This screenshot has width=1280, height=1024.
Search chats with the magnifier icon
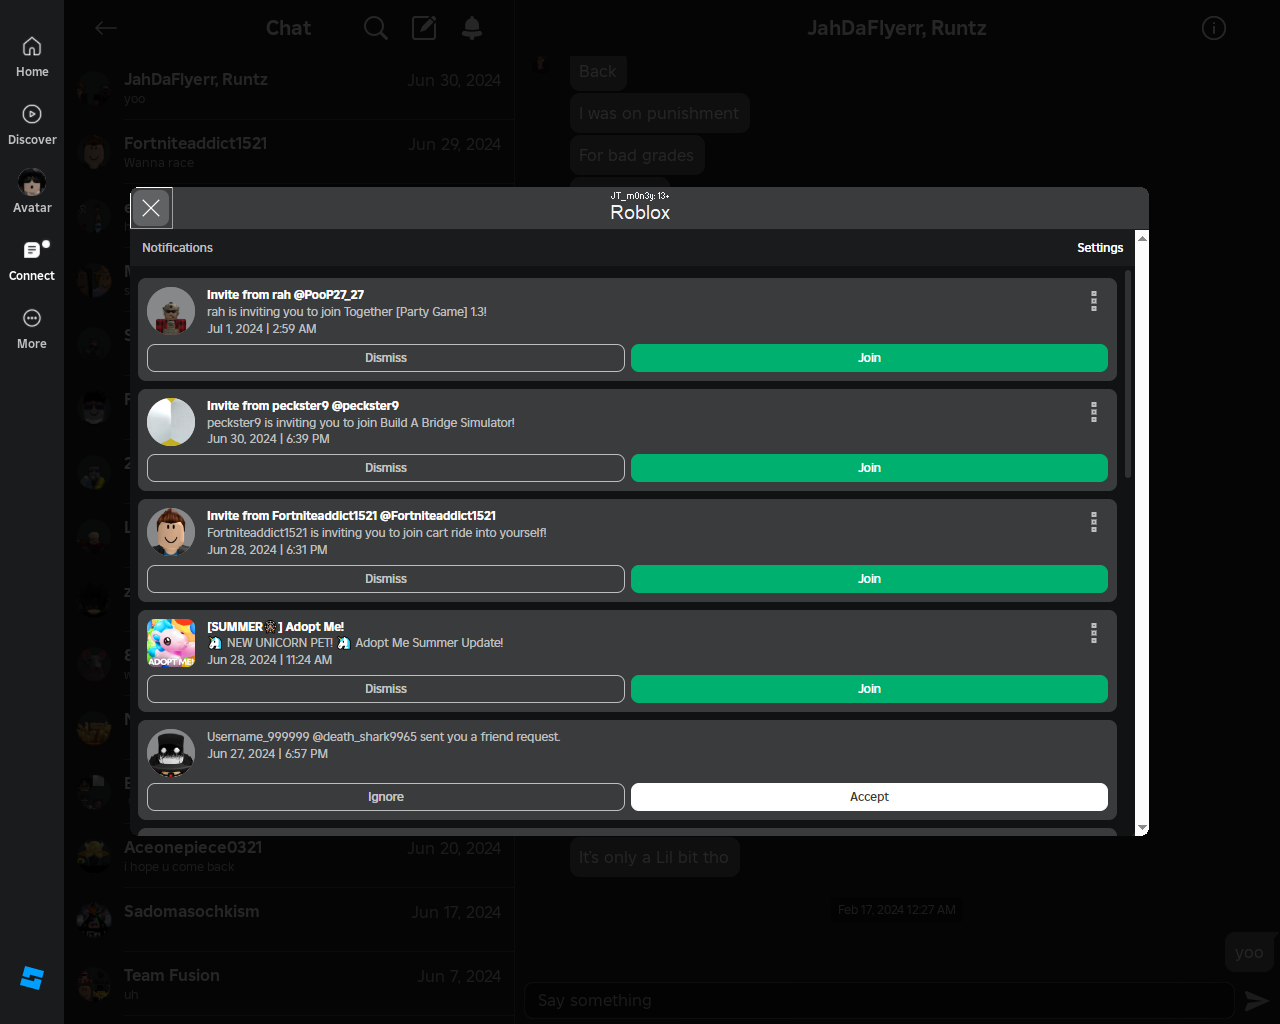coord(376,28)
